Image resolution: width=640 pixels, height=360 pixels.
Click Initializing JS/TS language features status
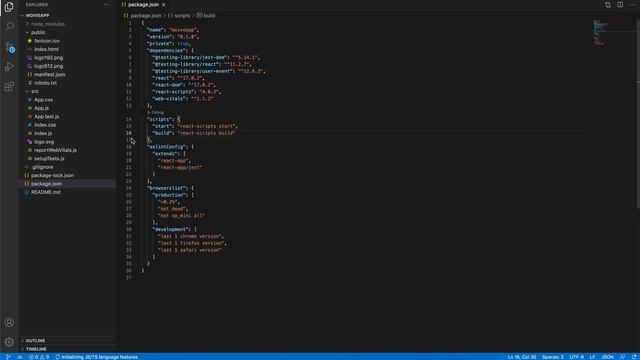pos(97,357)
